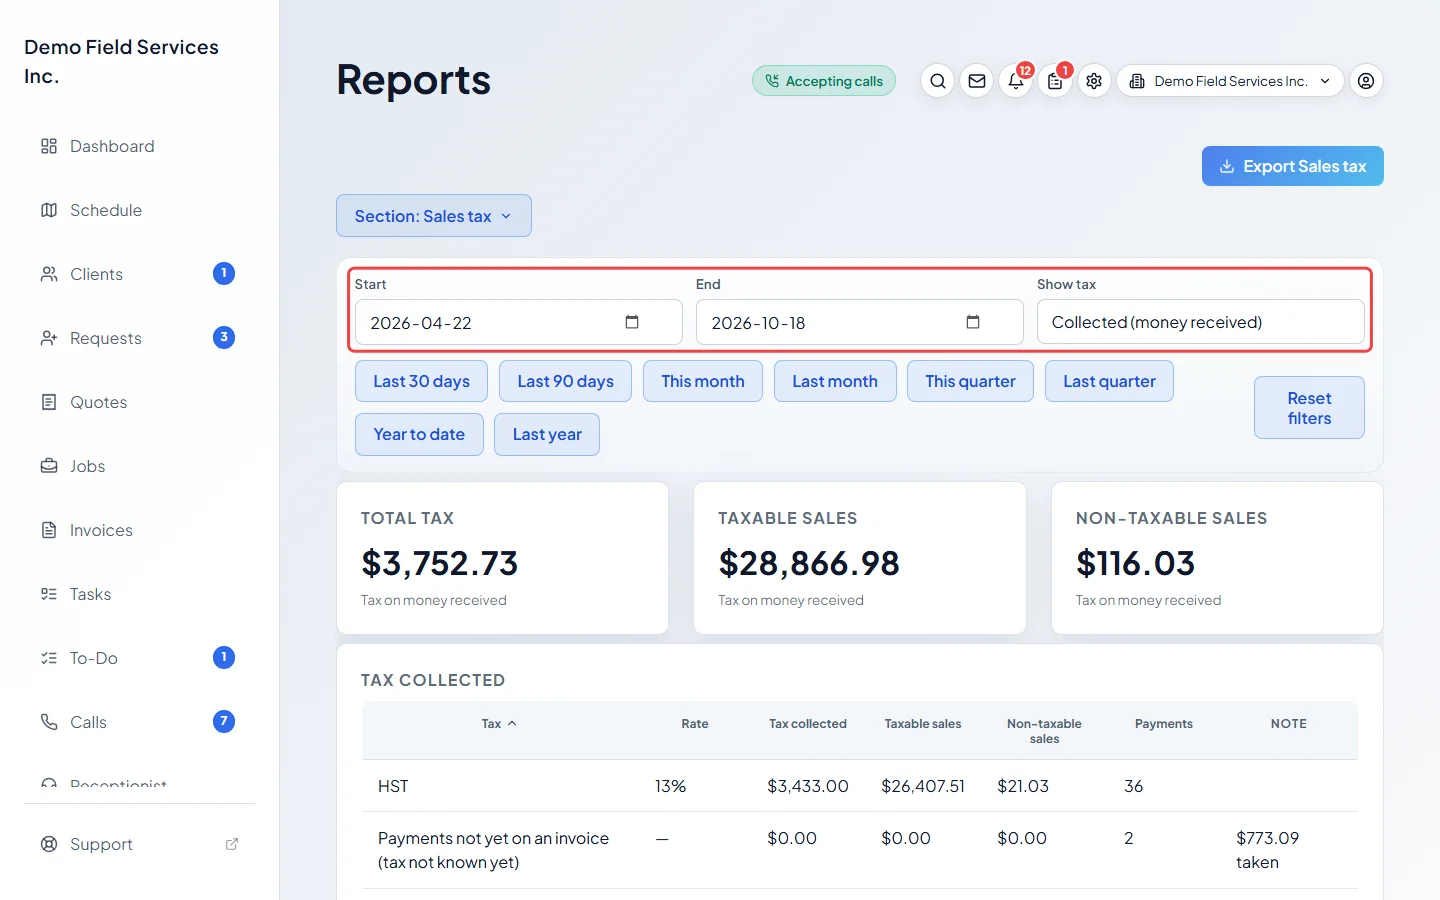Click the Export Sales tax button
1440x900 pixels.
(1293, 166)
